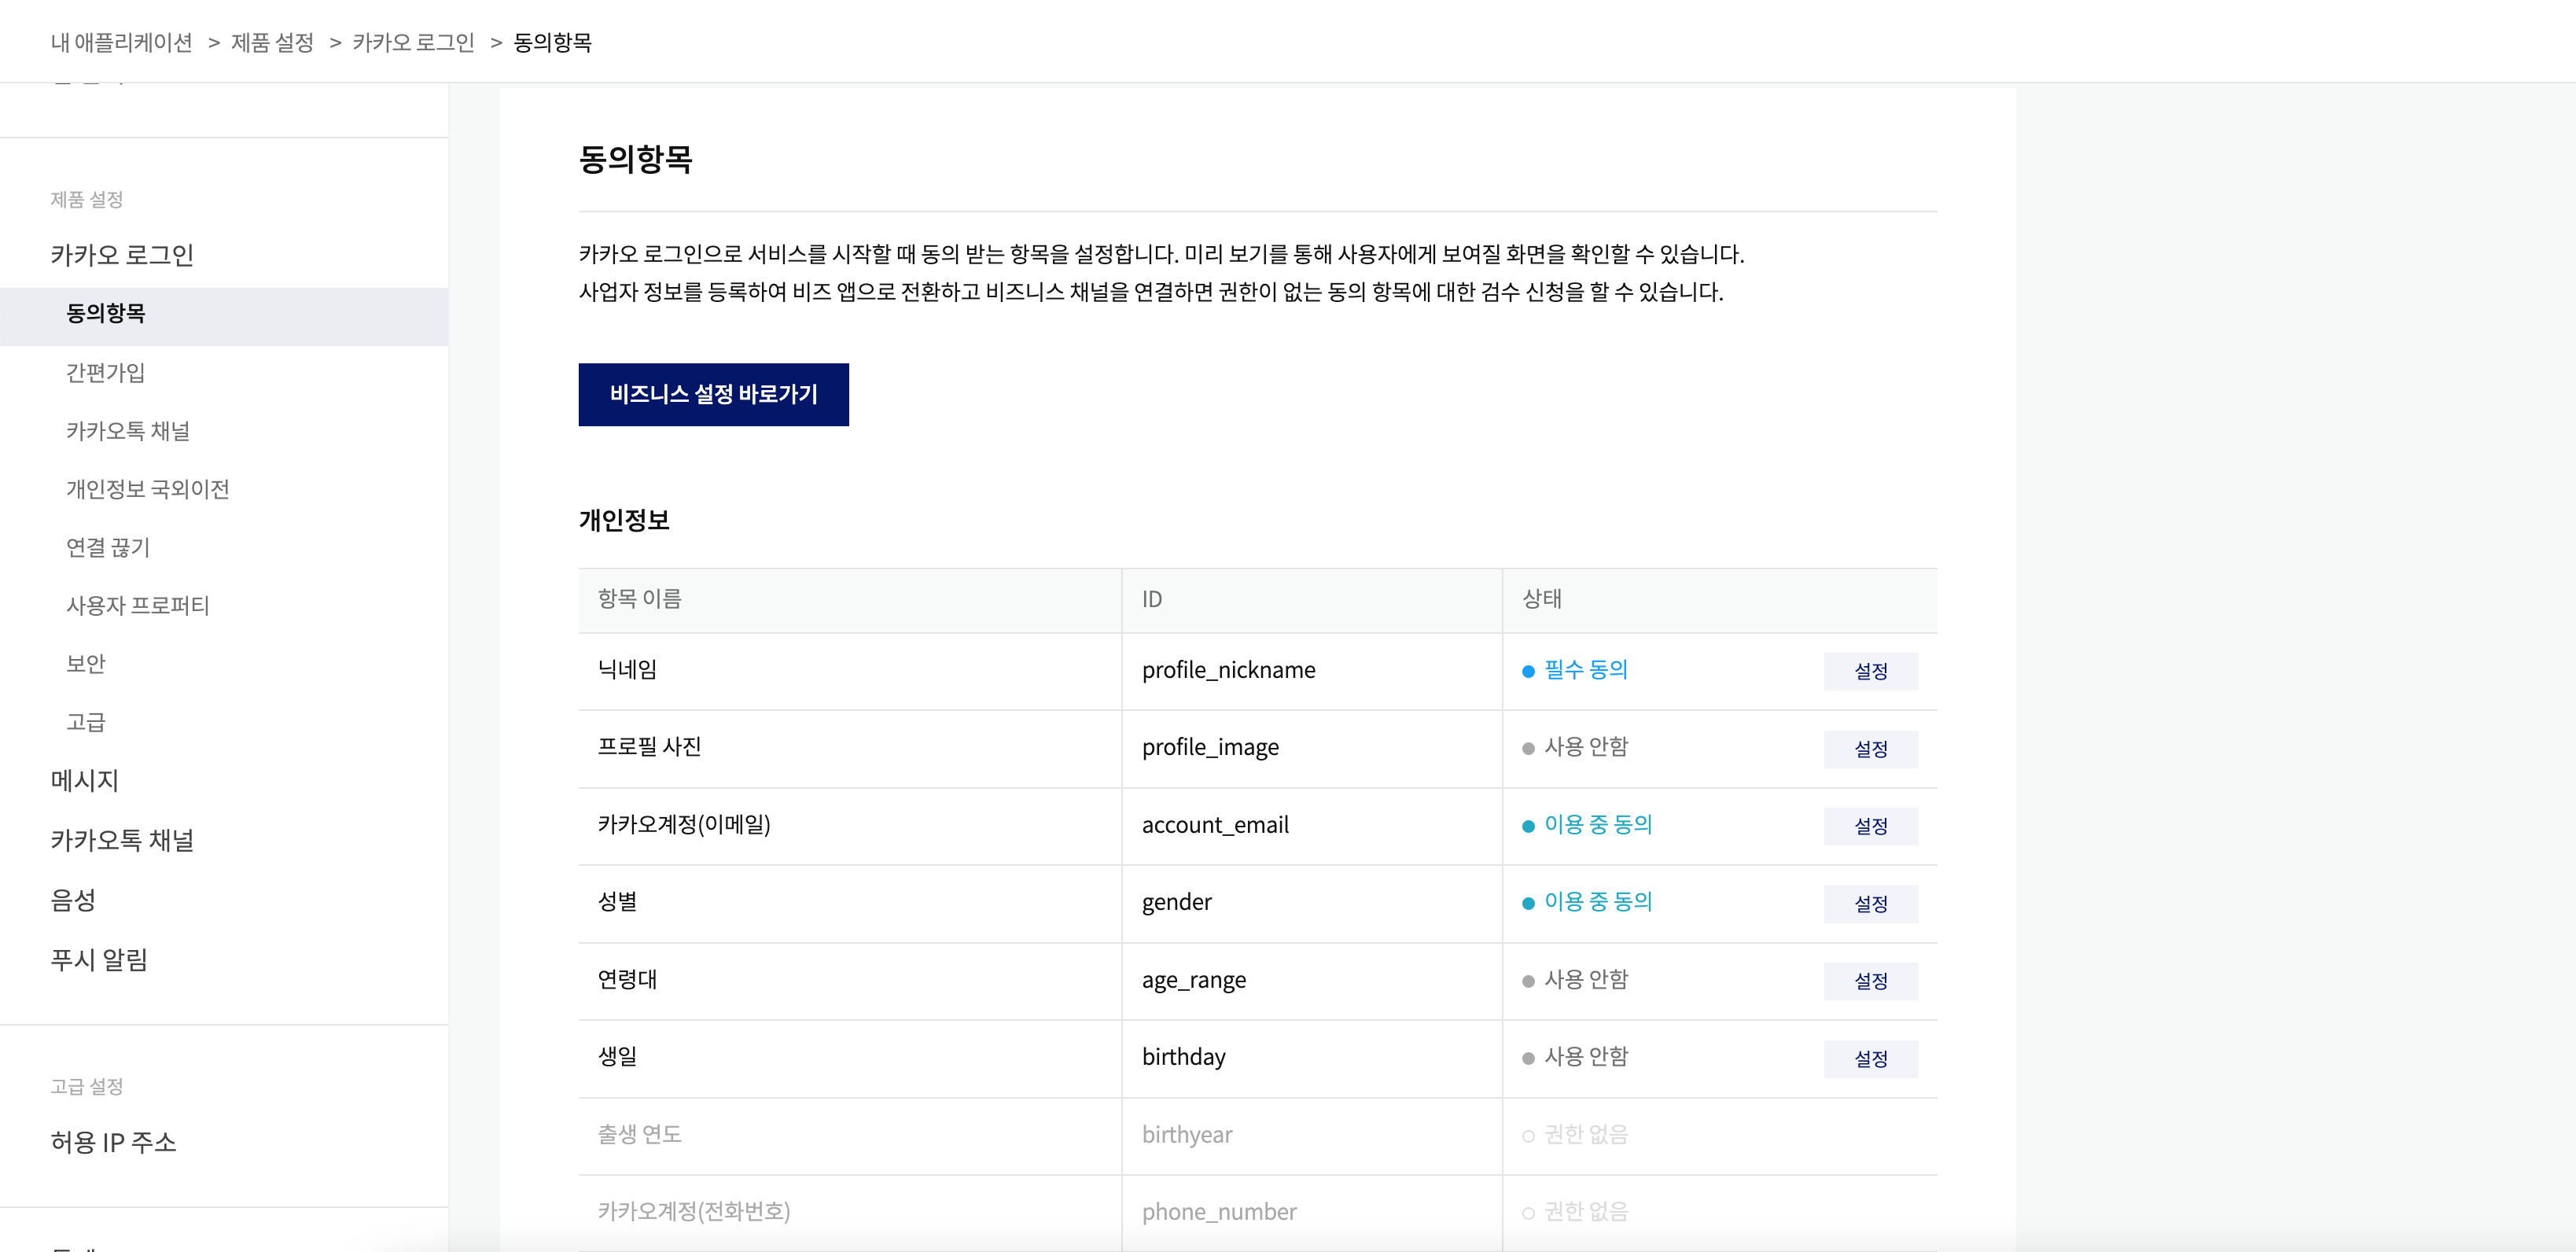Screen dimensions: 2576x1252
Task: Open 설정 for the 성별 row
Action: click(1869, 903)
